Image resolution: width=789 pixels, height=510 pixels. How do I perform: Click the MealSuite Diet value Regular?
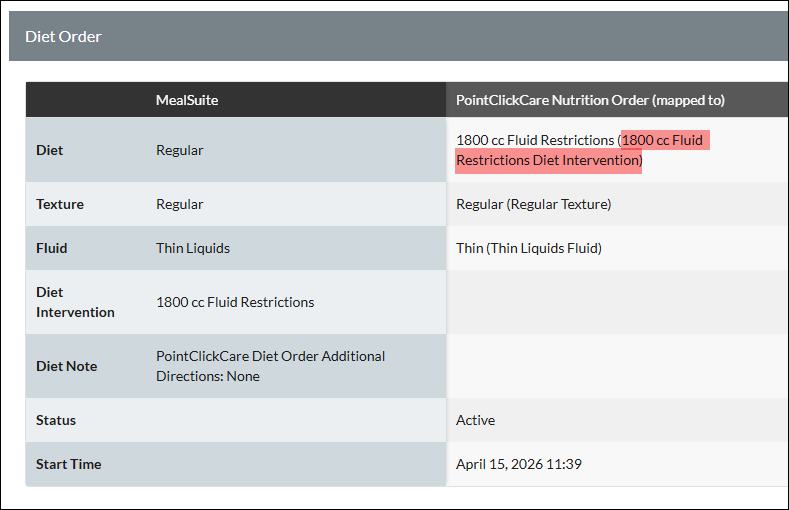click(180, 150)
